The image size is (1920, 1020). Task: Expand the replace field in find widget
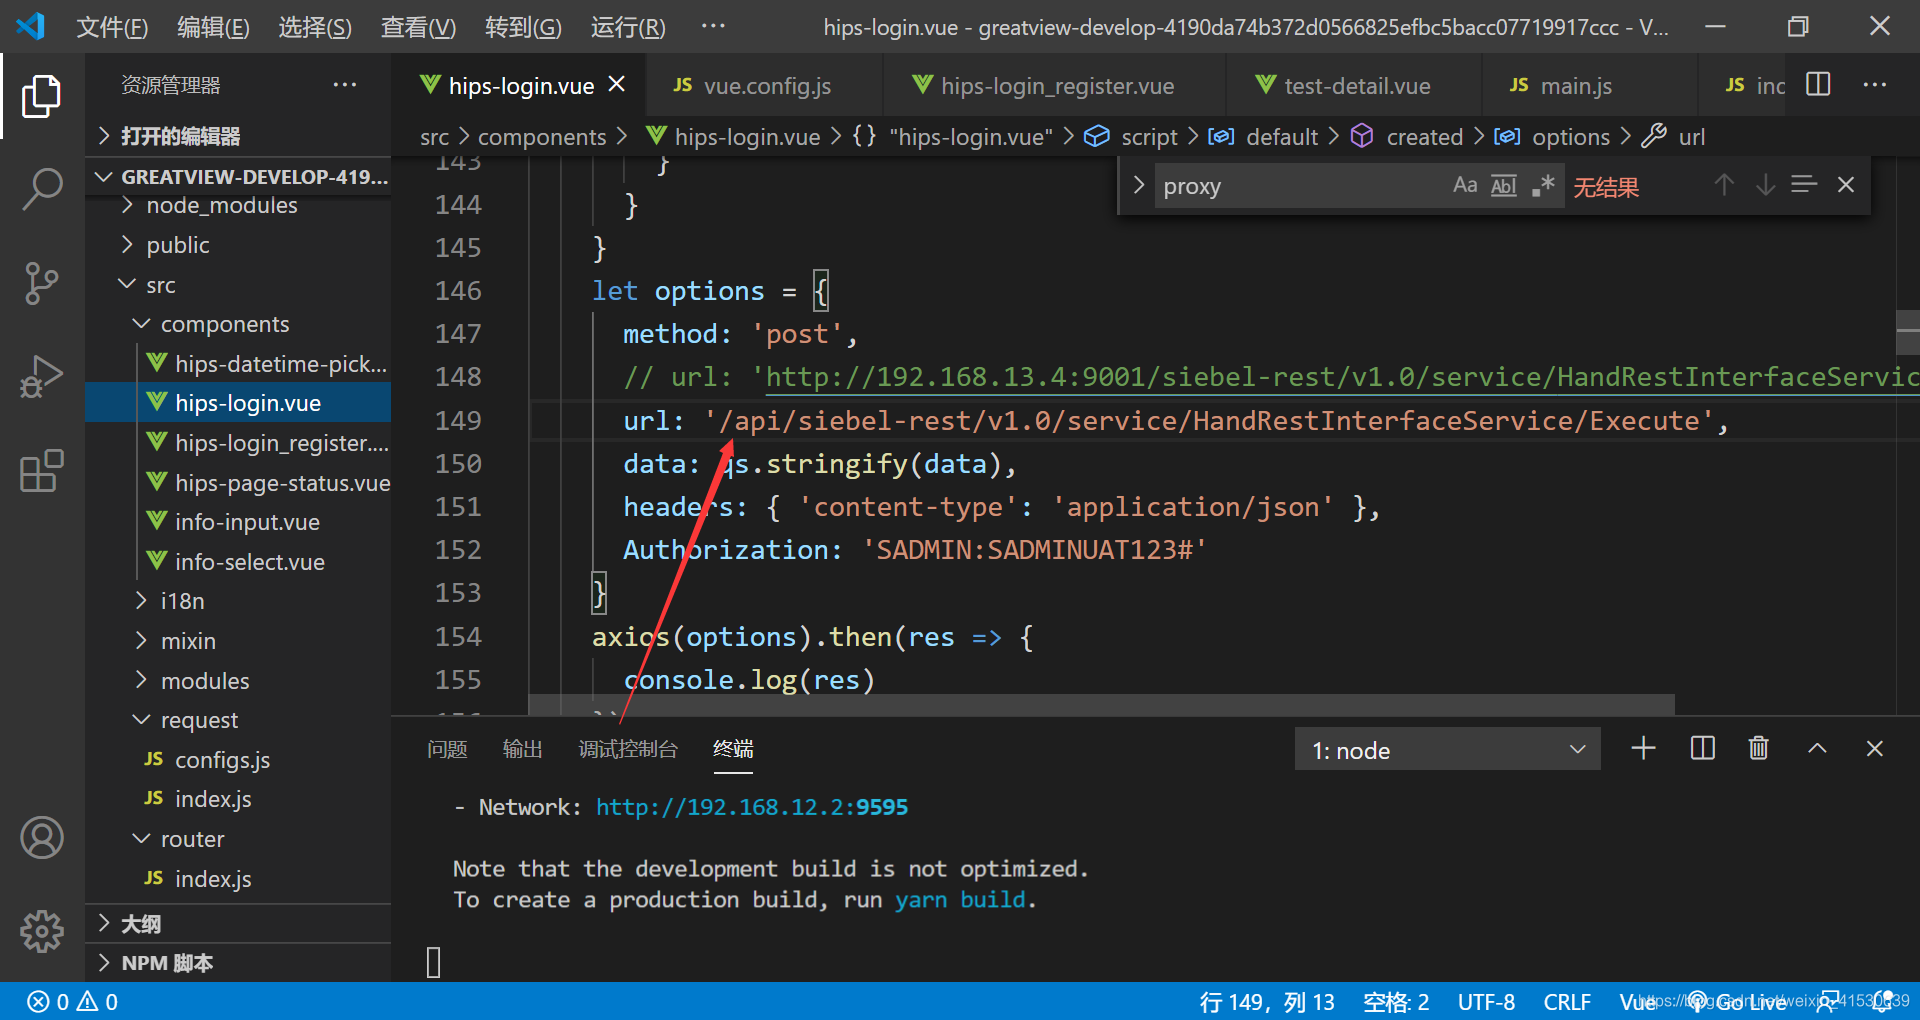[1138, 185]
